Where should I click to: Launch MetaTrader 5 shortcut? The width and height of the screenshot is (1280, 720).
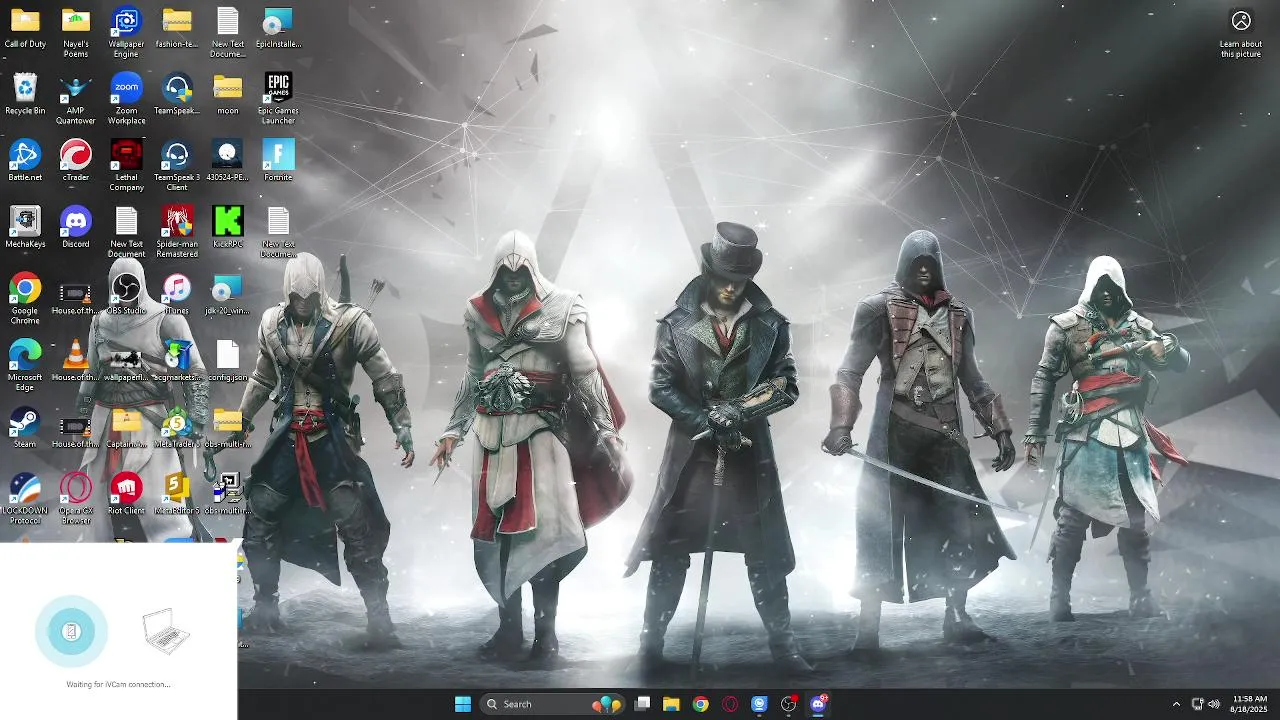click(177, 427)
